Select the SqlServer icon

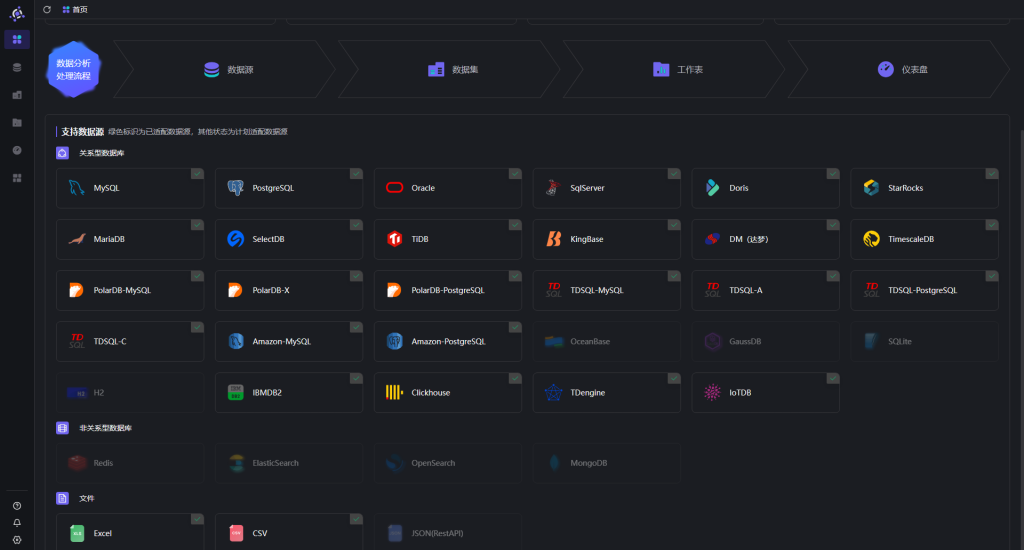[553, 188]
